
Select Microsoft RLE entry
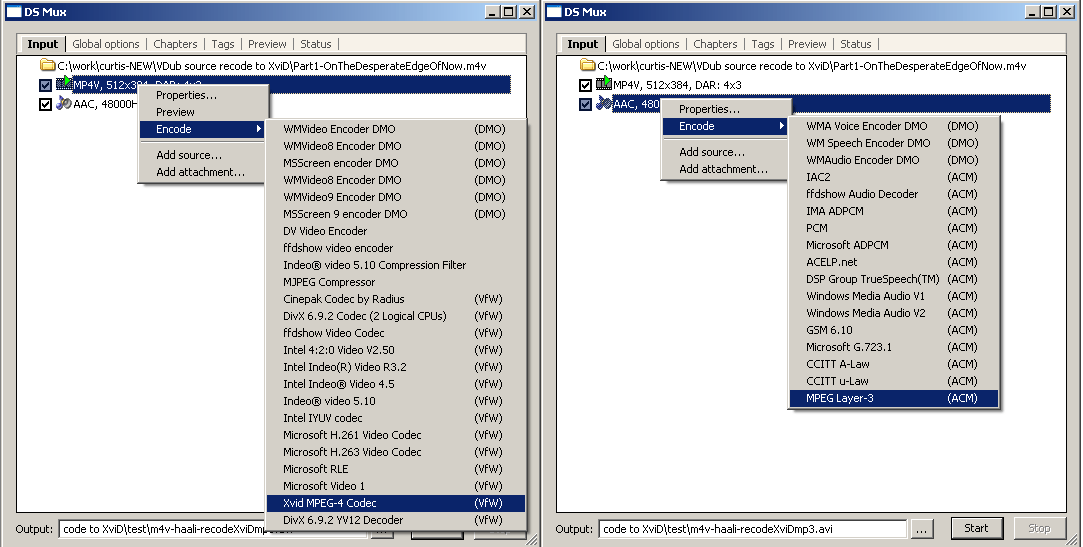396,469
